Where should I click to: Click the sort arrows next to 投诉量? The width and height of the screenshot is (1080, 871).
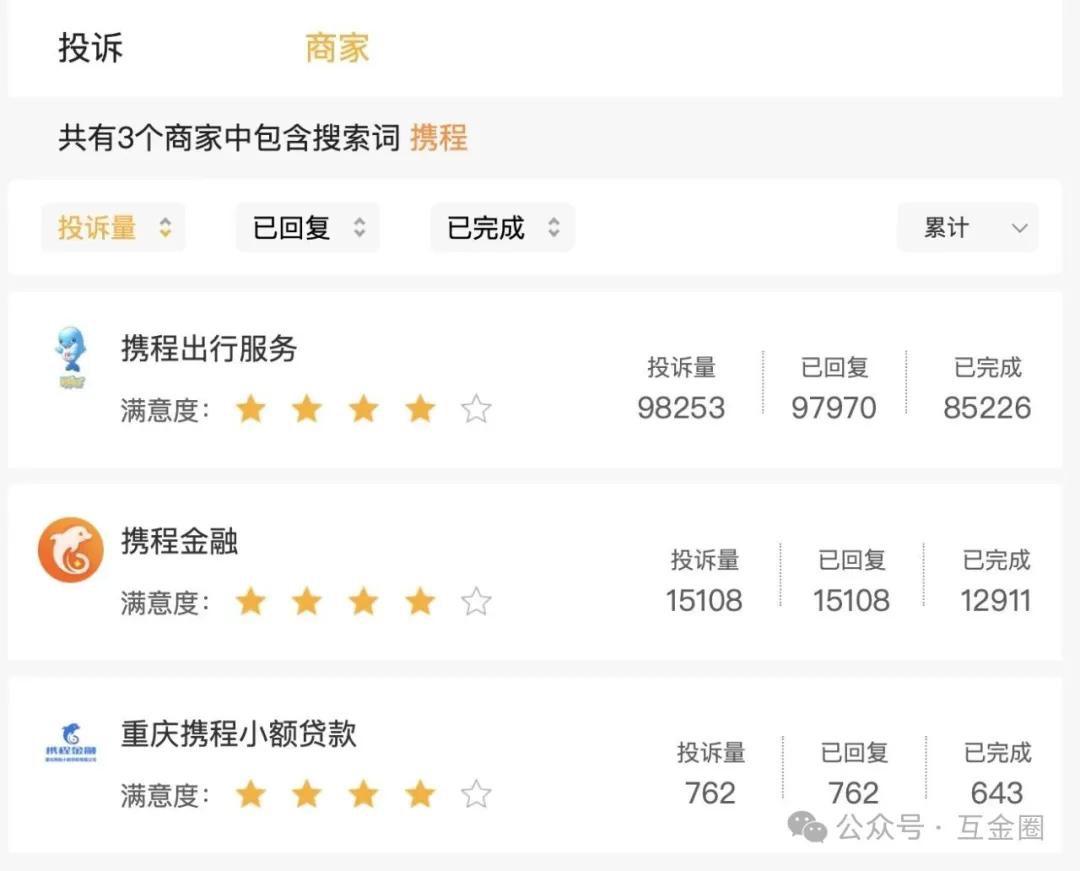[x=165, y=227]
